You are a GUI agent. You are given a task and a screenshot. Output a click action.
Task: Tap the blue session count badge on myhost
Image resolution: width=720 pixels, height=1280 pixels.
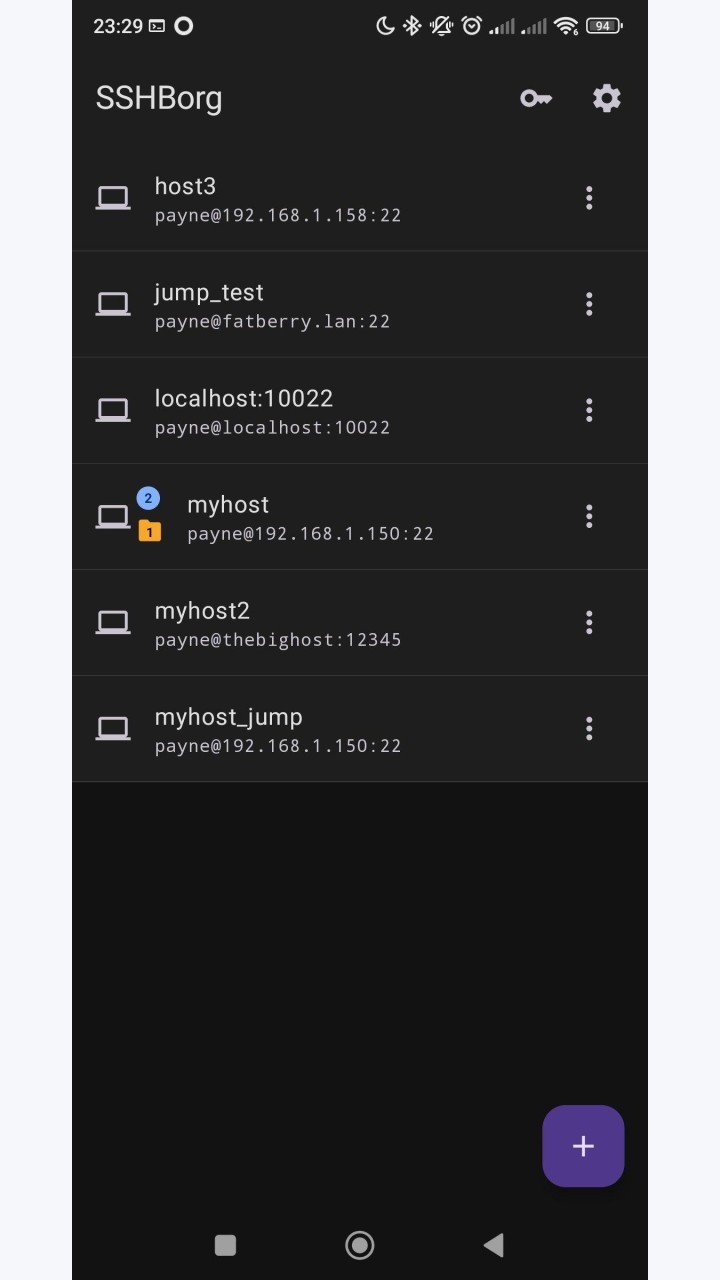click(x=148, y=498)
